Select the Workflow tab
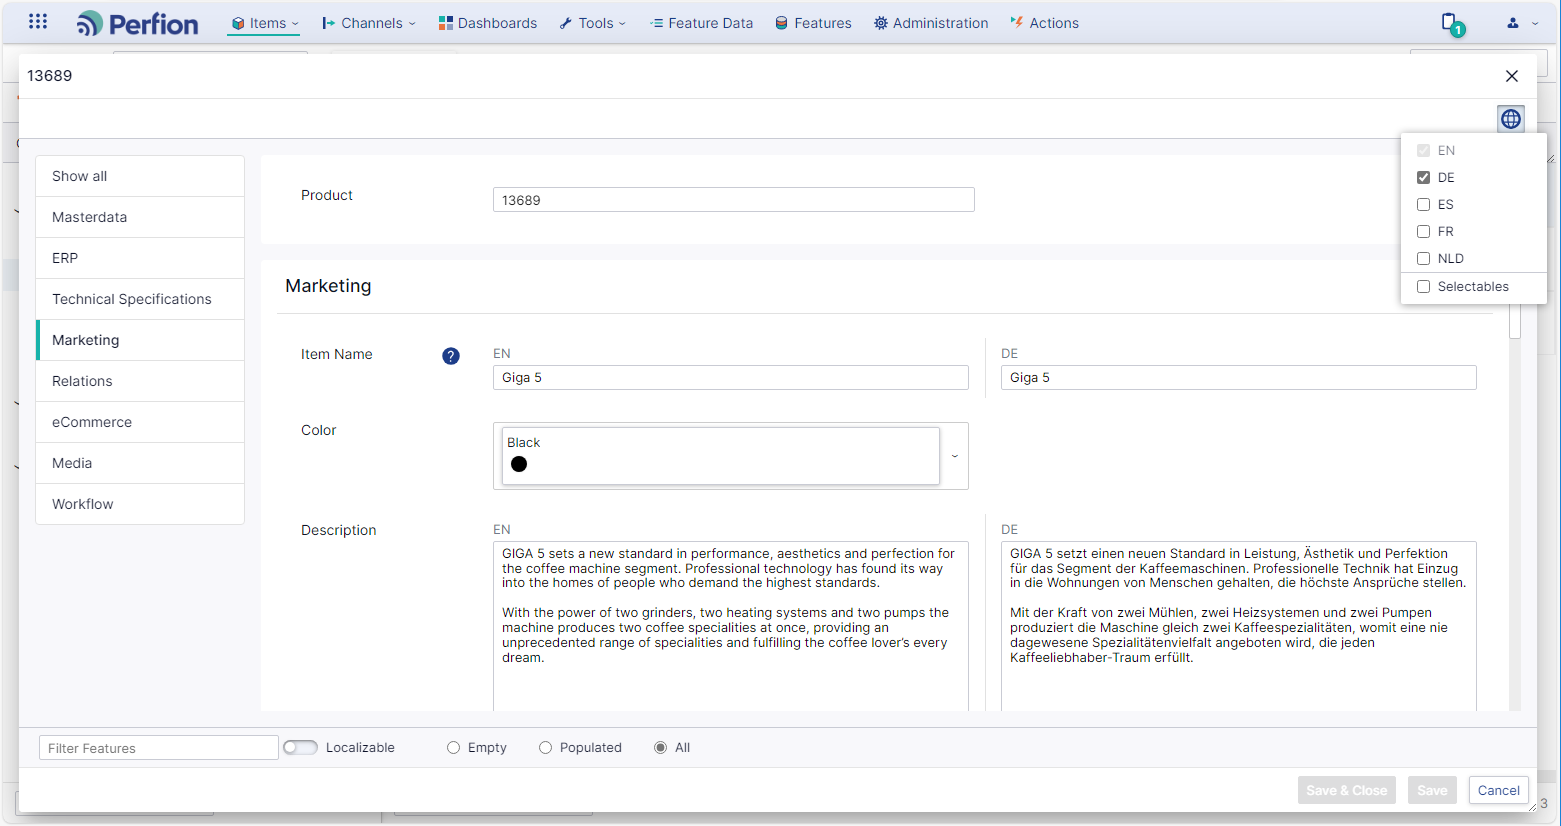 tap(140, 504)
